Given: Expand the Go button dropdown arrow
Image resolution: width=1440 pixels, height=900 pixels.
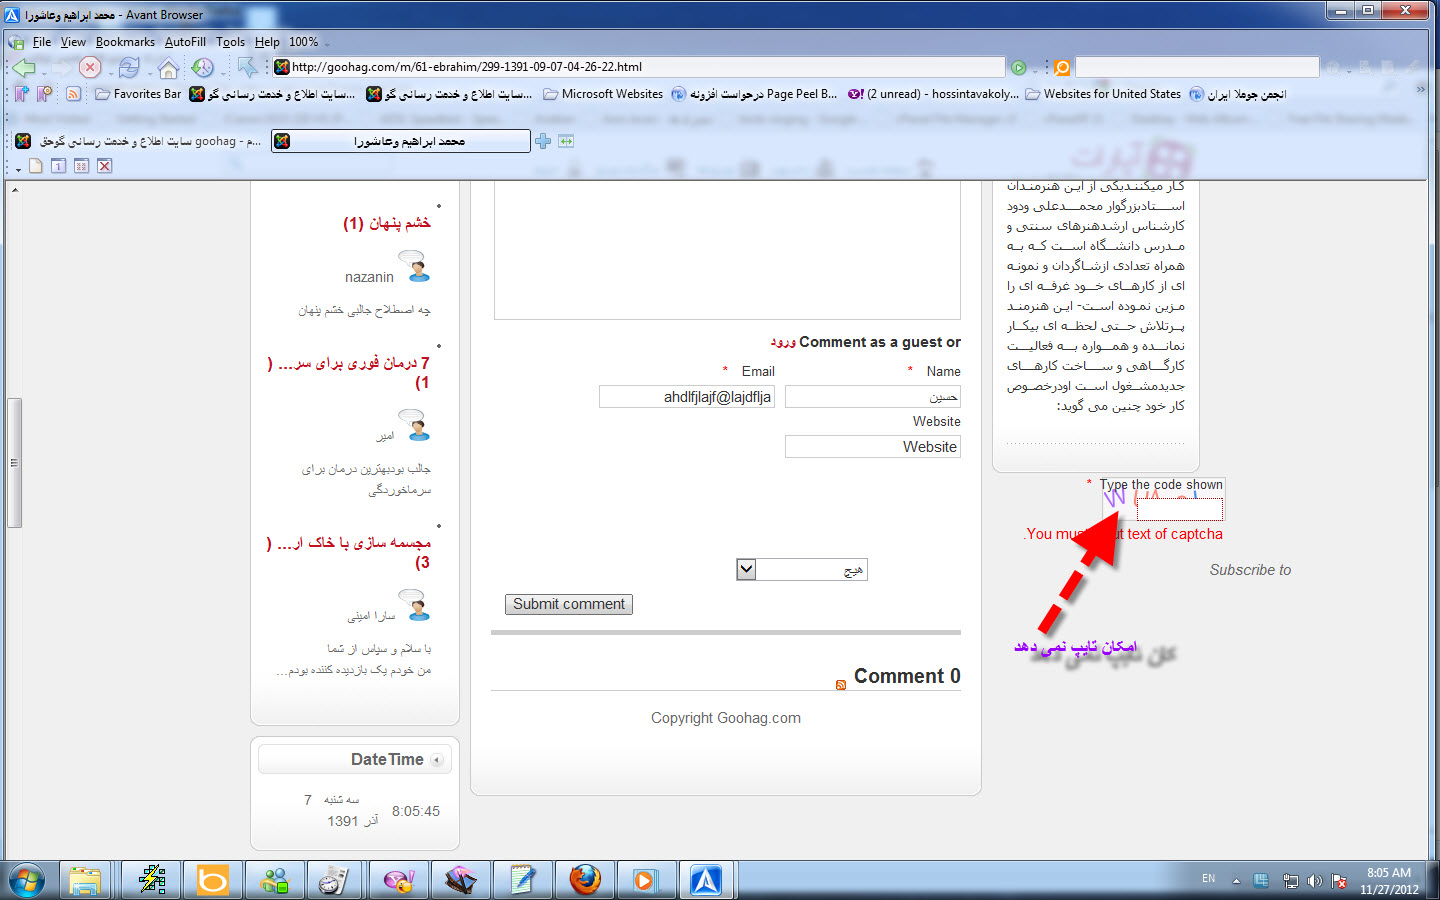Looking at the screenshot, I should tap(1034, 71).
